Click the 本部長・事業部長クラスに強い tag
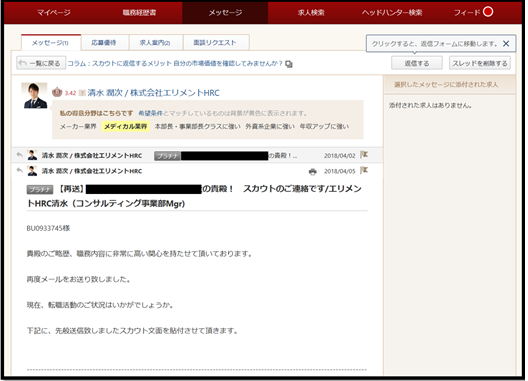Screen dimensions: 528x381 point(197,126)
